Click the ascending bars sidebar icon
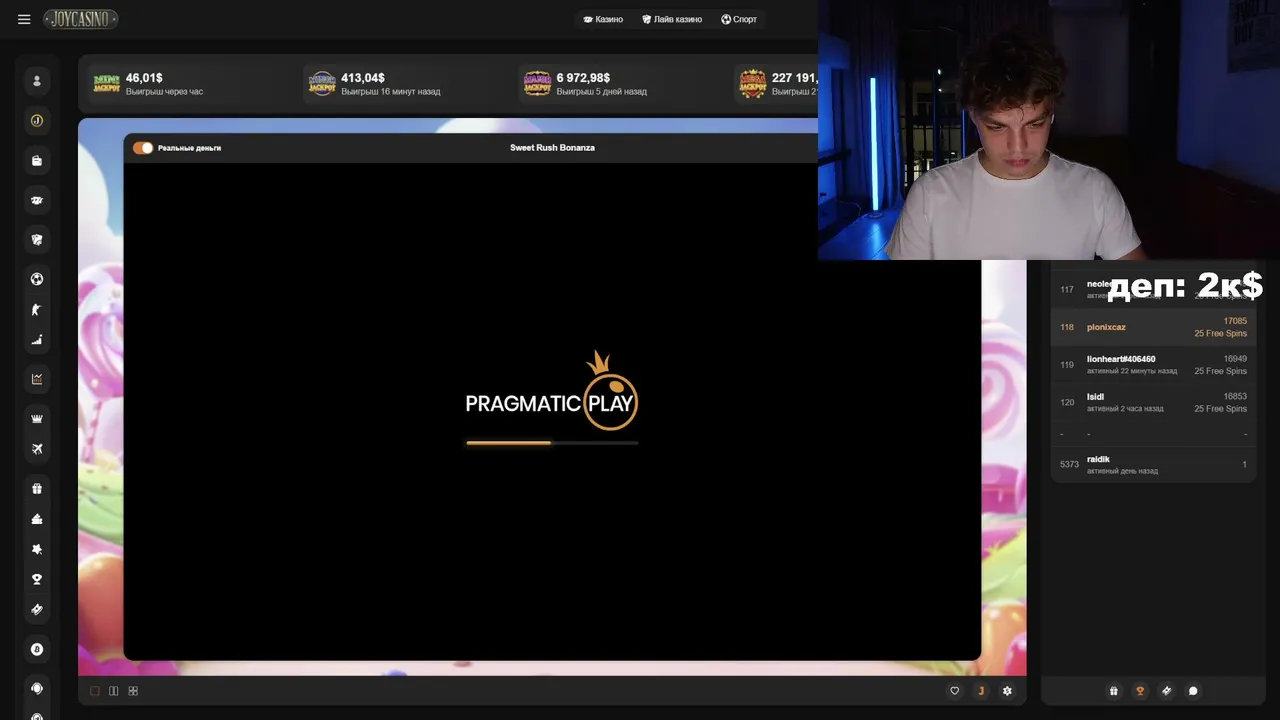 pos(37,340)
